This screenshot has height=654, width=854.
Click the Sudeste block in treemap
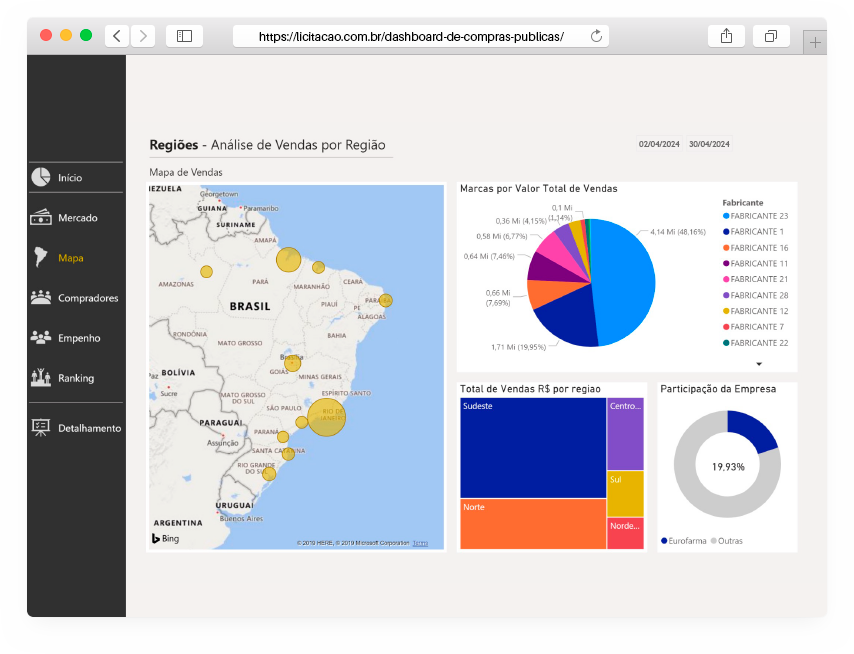532,447
